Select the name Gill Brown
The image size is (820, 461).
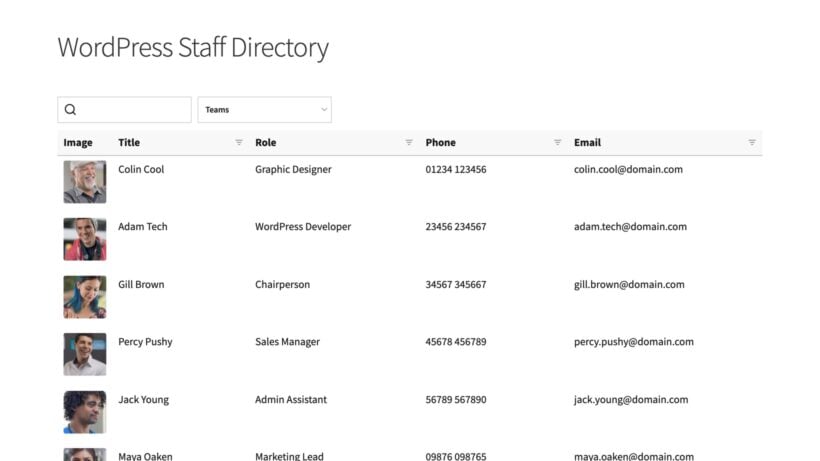(141, 284)
